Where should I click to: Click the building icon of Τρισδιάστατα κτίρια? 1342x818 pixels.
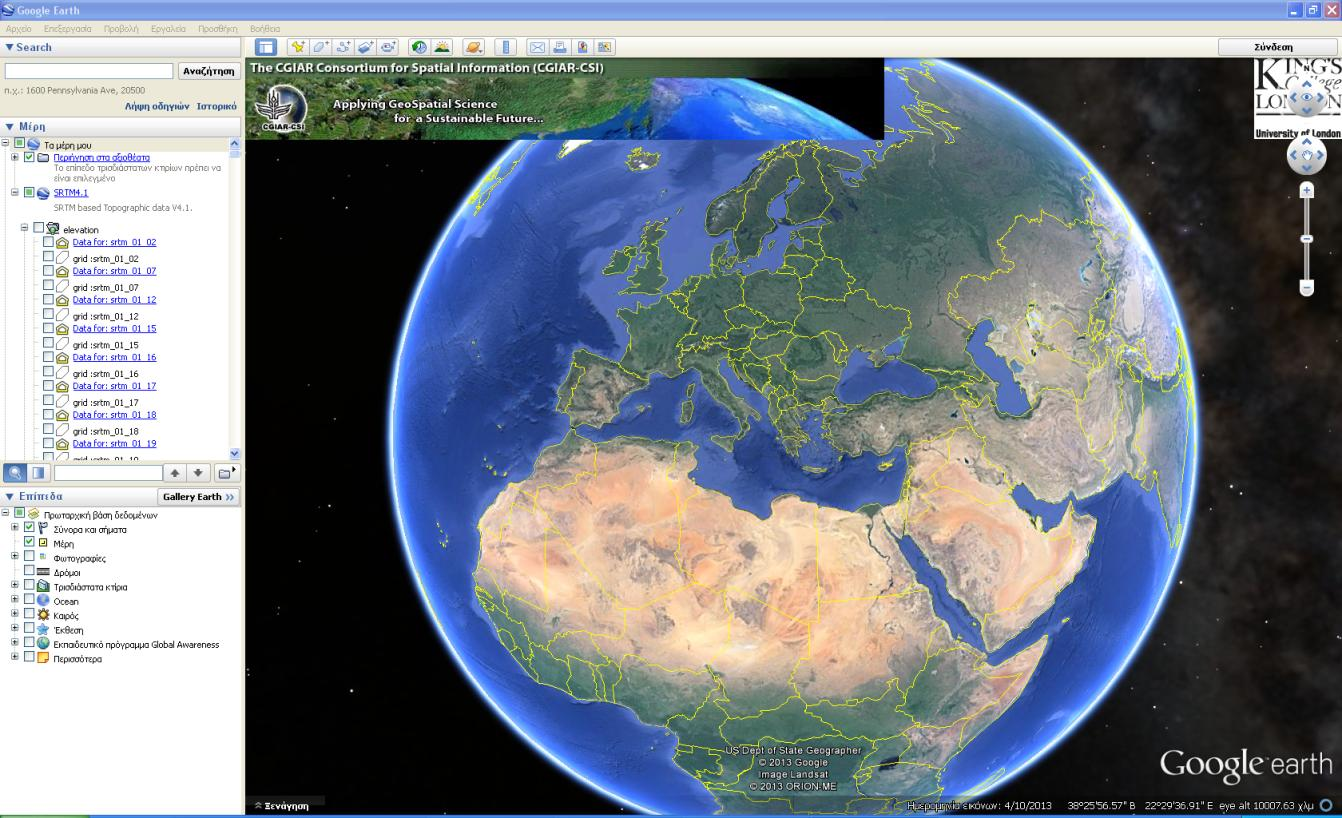click(x=43, y=587)
